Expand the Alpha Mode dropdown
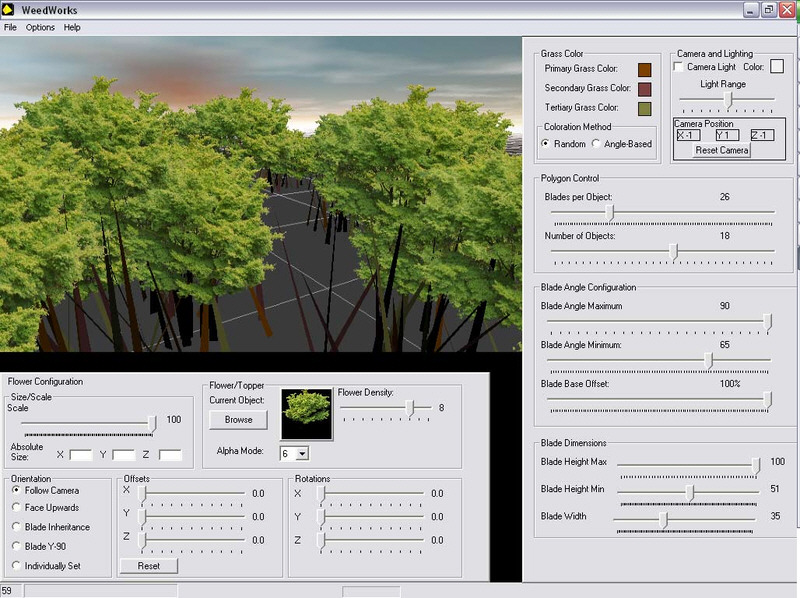The image size is (800, 598). pos(302,454)
